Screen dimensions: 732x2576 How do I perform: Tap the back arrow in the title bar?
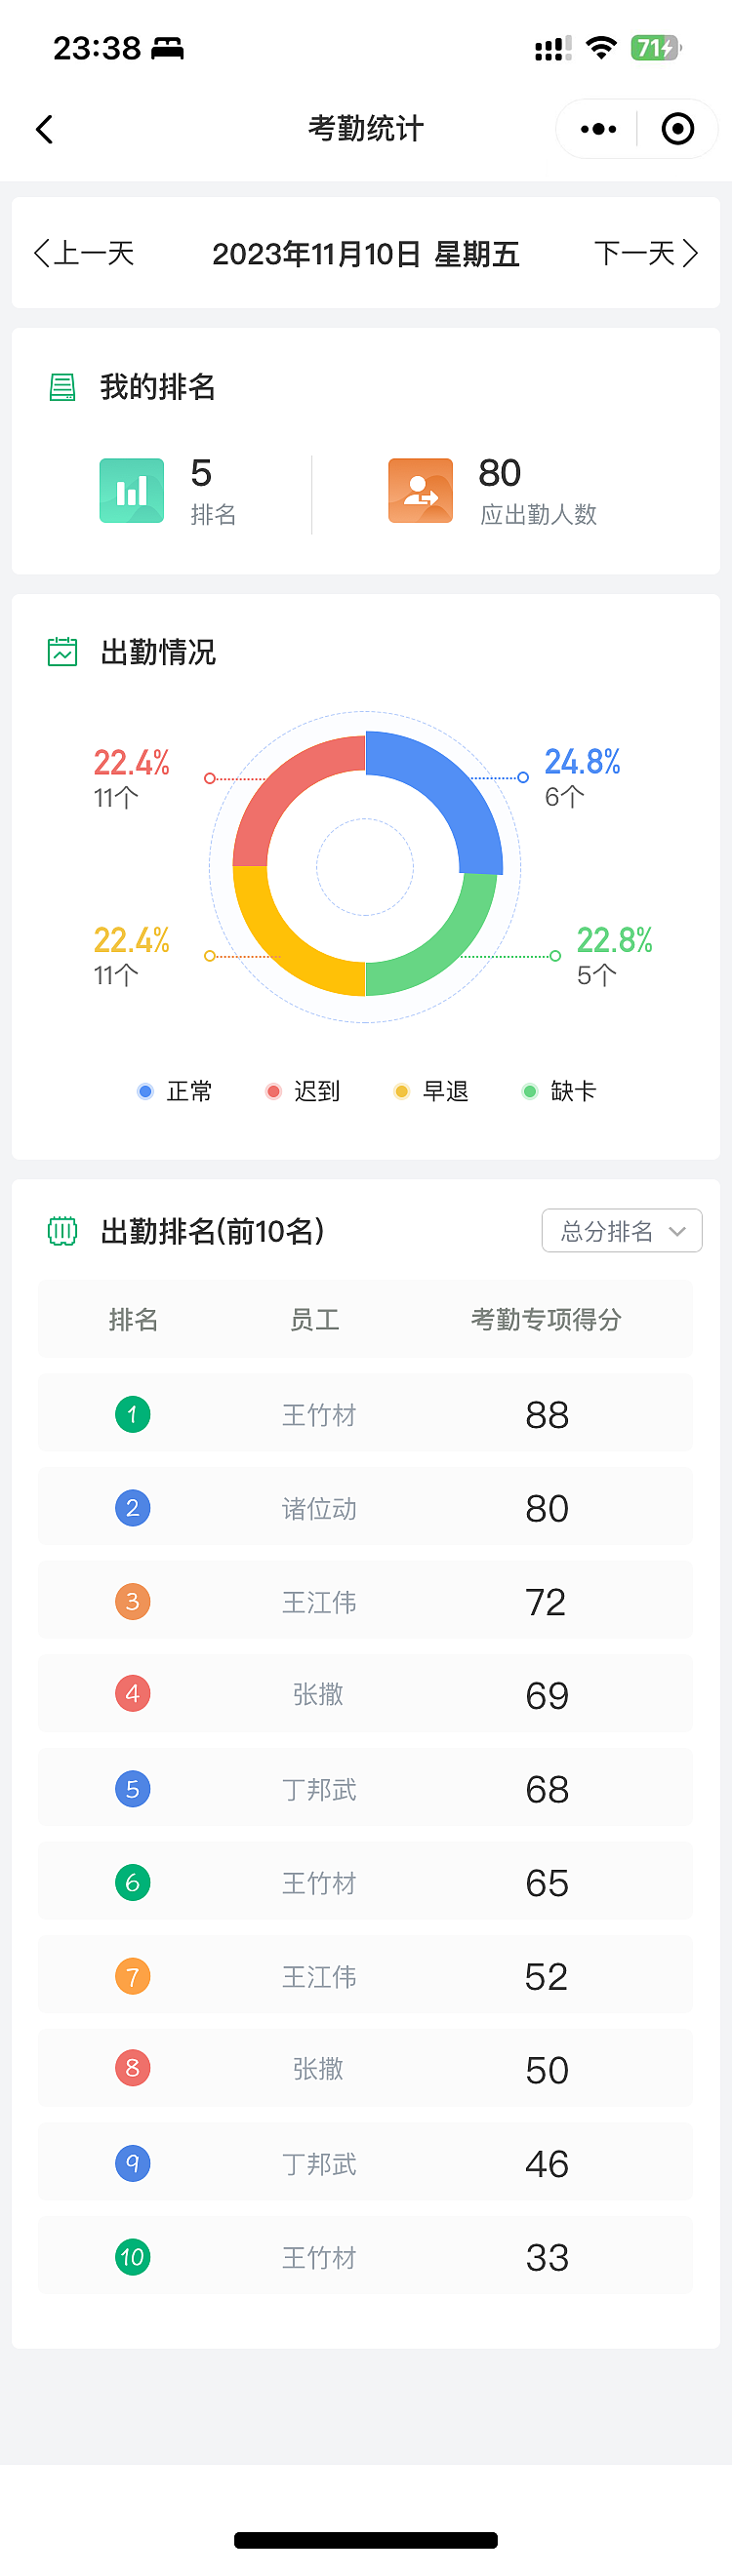pos(44,129)
